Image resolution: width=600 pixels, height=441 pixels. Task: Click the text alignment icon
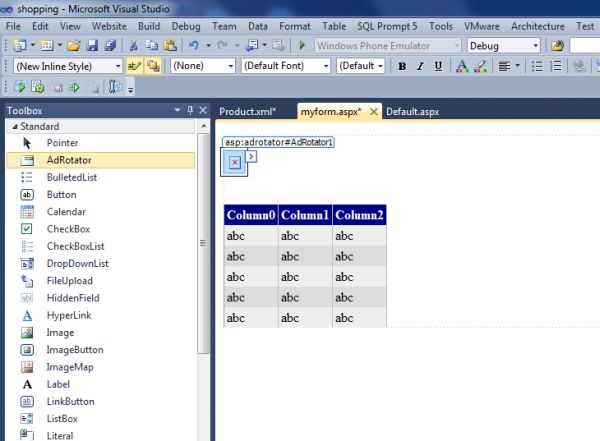click(504, 66)
